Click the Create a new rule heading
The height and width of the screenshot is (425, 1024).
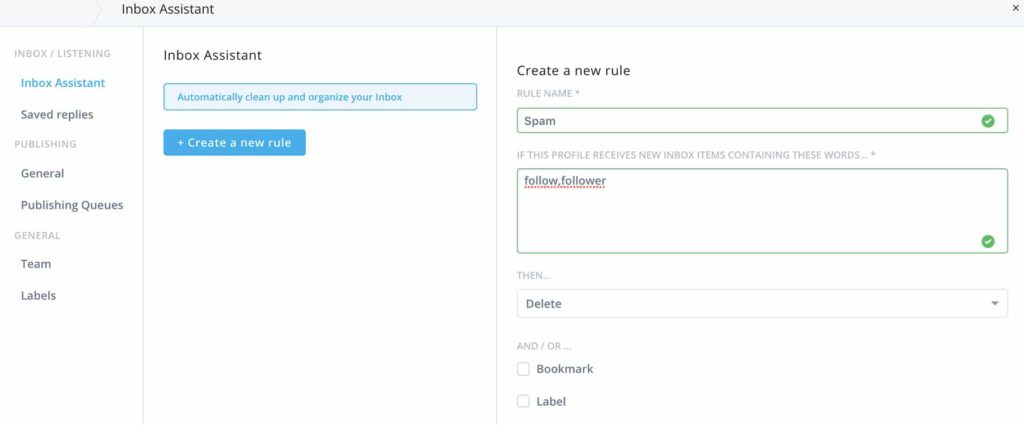573,71
